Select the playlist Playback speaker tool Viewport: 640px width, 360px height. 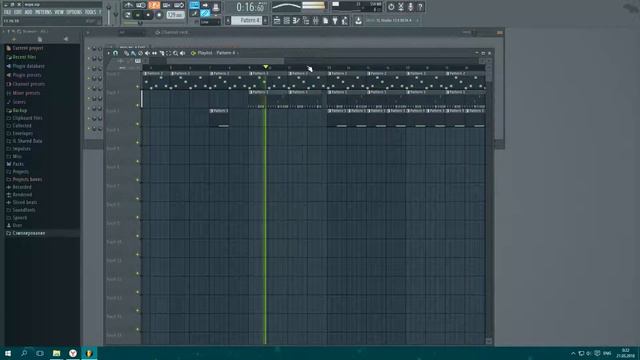click(182, 53)
